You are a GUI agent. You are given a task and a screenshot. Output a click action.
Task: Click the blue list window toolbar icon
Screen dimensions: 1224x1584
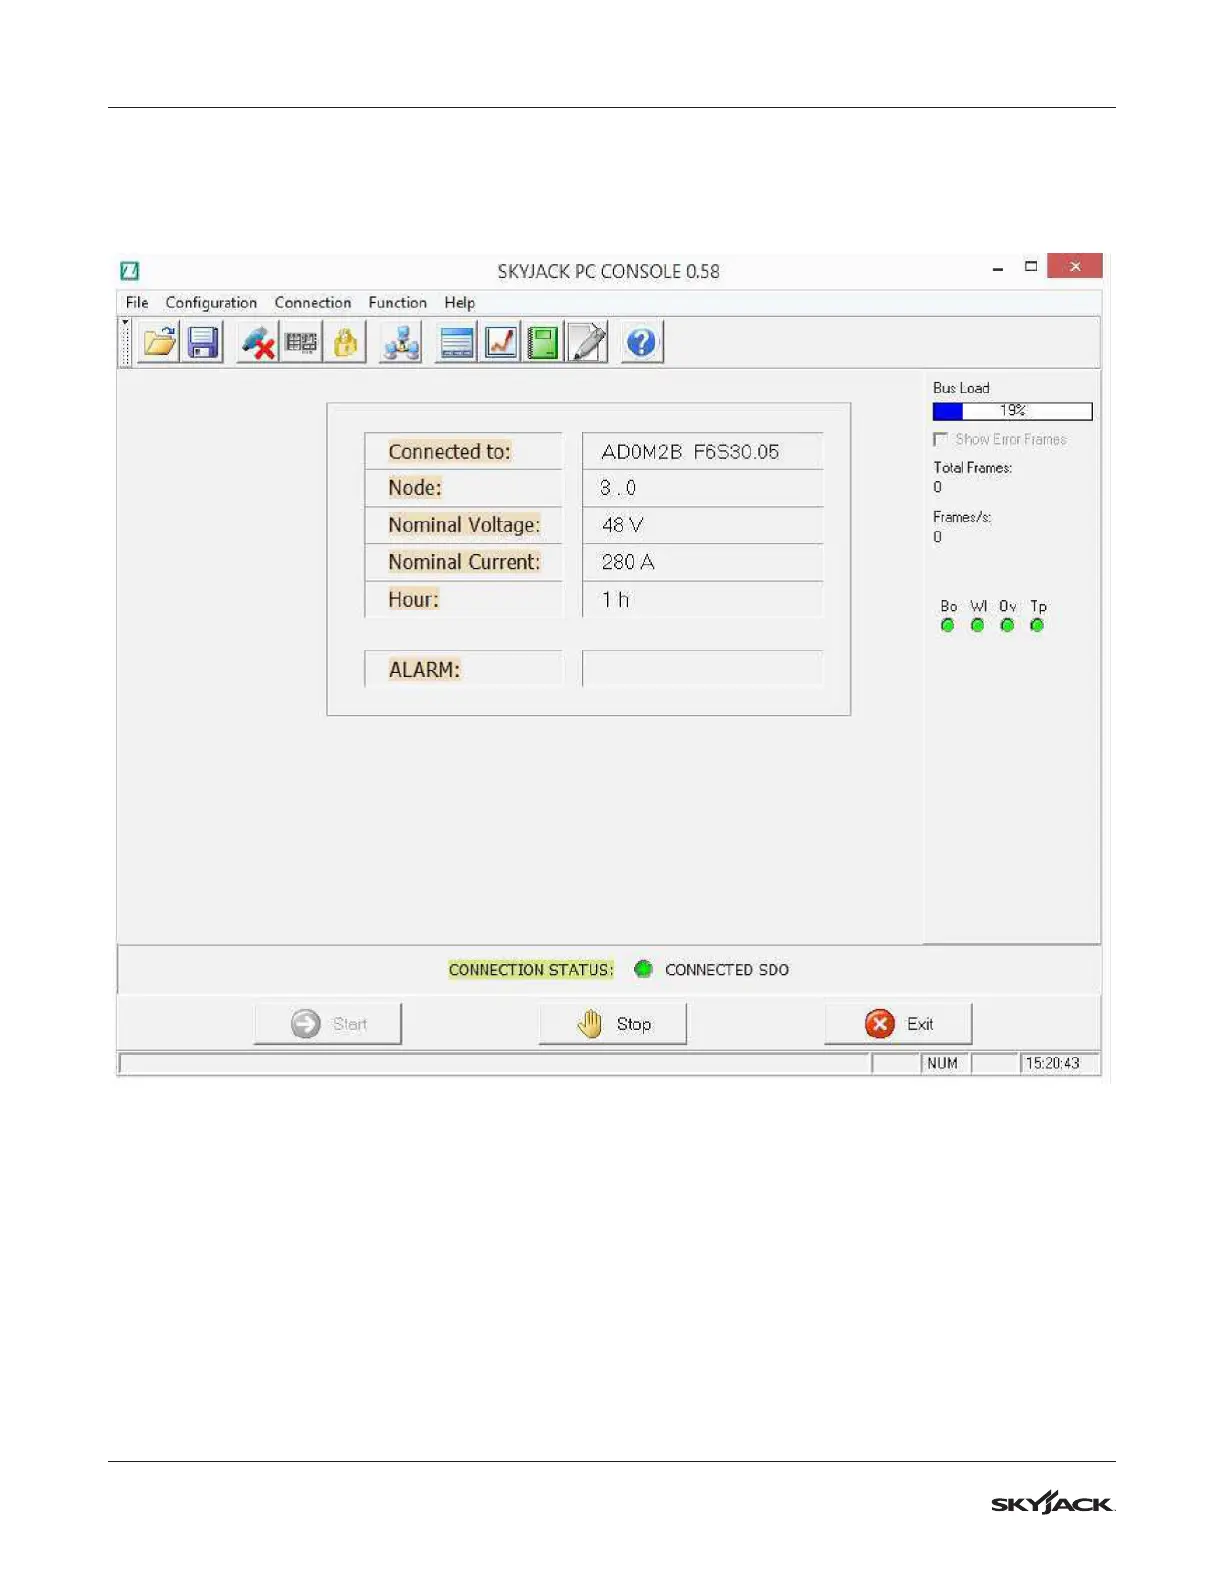click(457, 343)
